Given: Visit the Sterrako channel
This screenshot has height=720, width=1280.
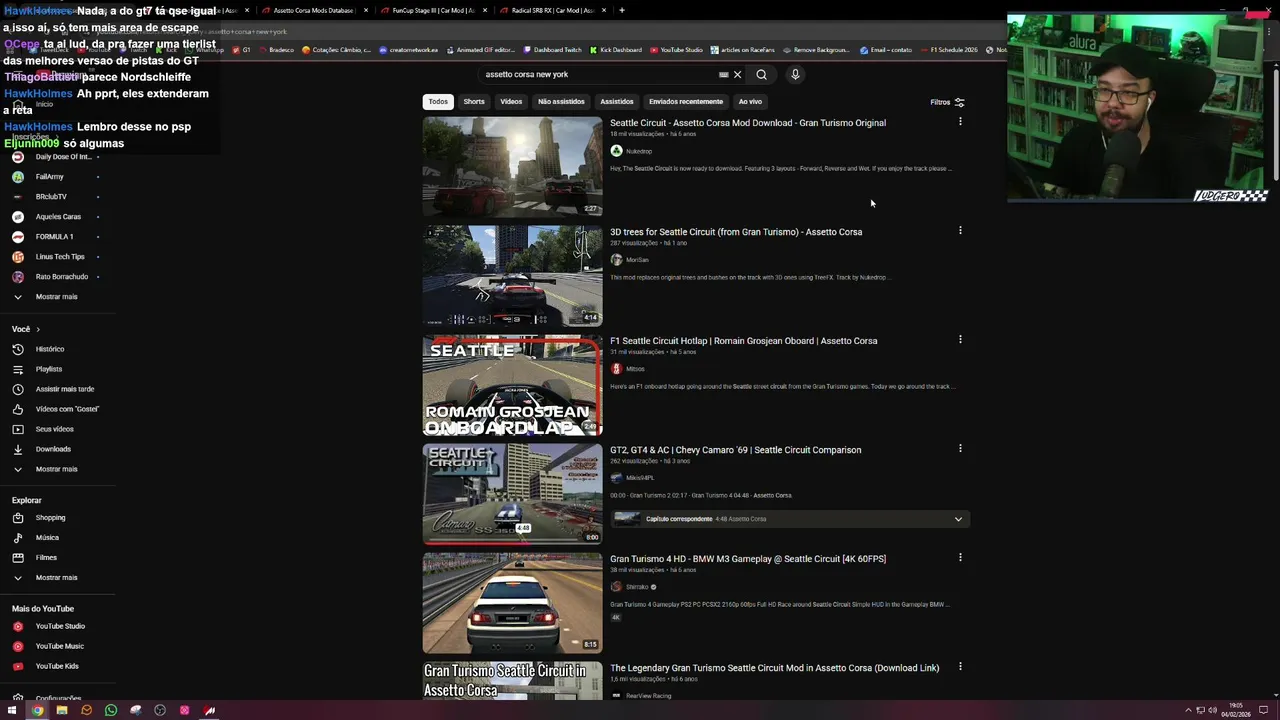Looking at the screenshot, I should [x=637, y=587].
